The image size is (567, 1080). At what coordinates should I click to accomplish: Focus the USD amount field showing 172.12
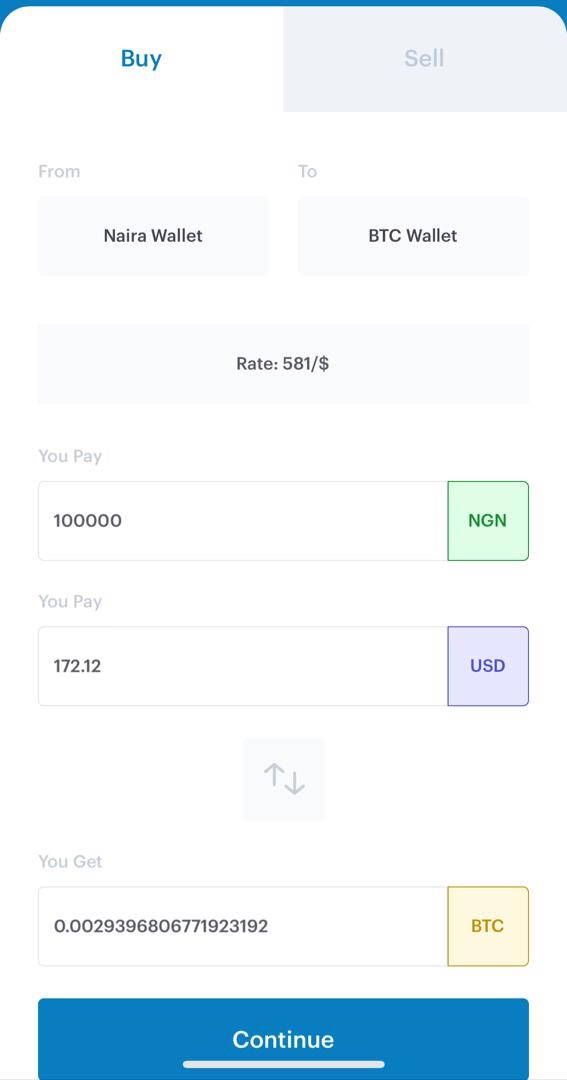243,666
